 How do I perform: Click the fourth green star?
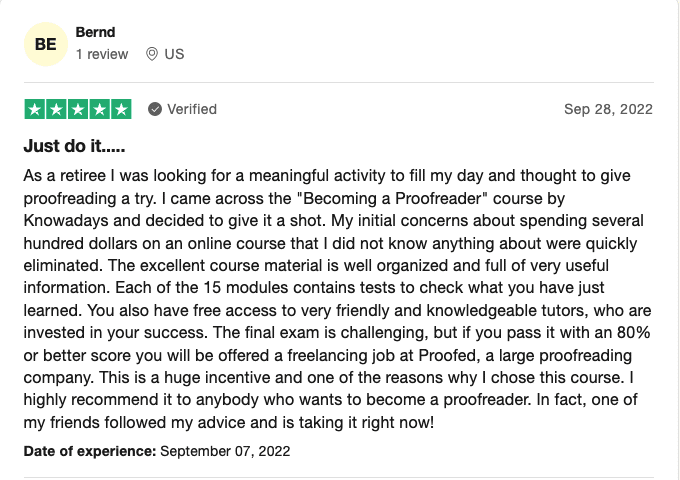[x=100, y=109]
